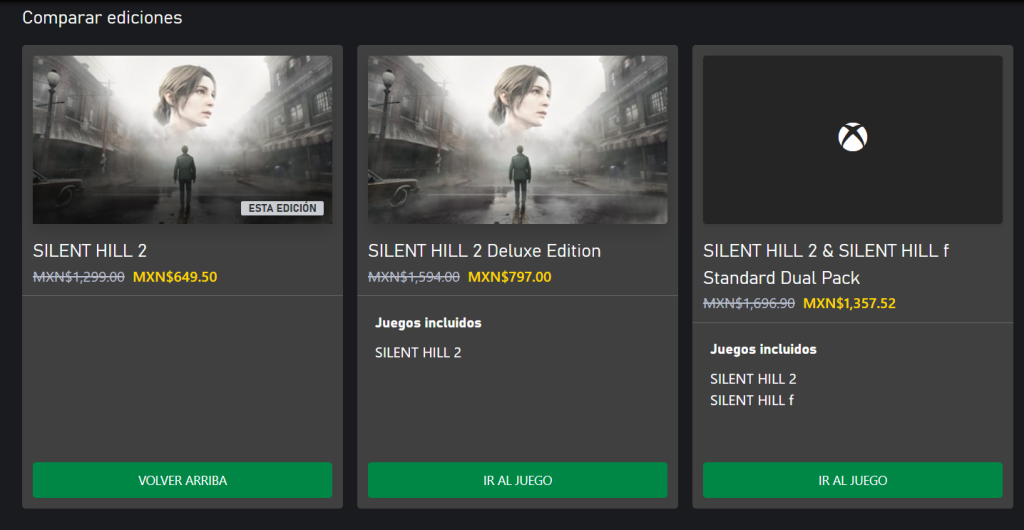Click the MXN$797.00 discounted price
1024x530 pixels.
509,277
